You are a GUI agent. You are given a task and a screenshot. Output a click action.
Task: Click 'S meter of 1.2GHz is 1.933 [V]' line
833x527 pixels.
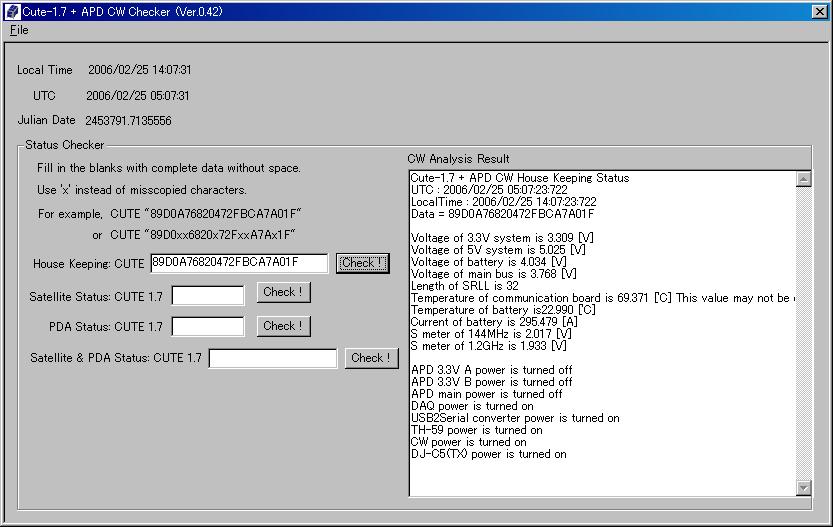click(x=489, y=346)
